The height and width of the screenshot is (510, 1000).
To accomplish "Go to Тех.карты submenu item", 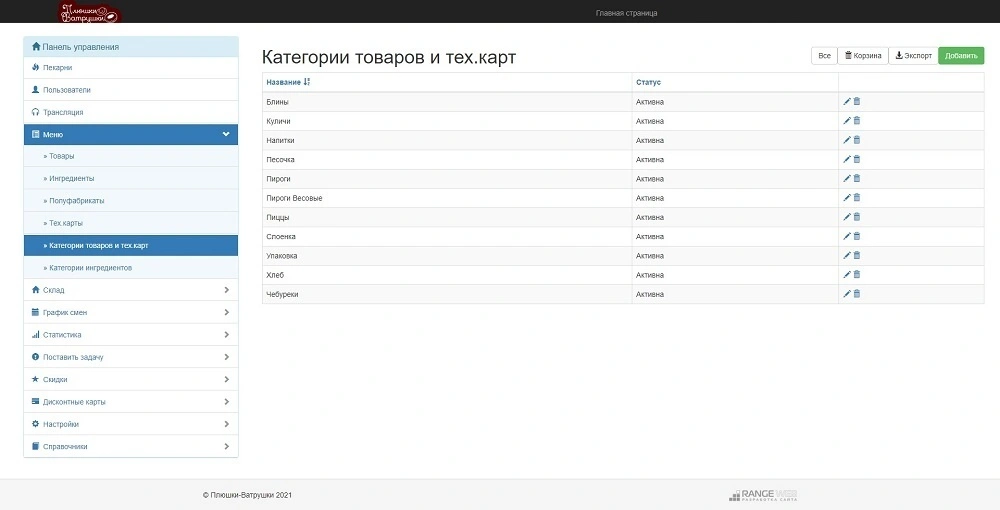I will (x=131, y=223).
